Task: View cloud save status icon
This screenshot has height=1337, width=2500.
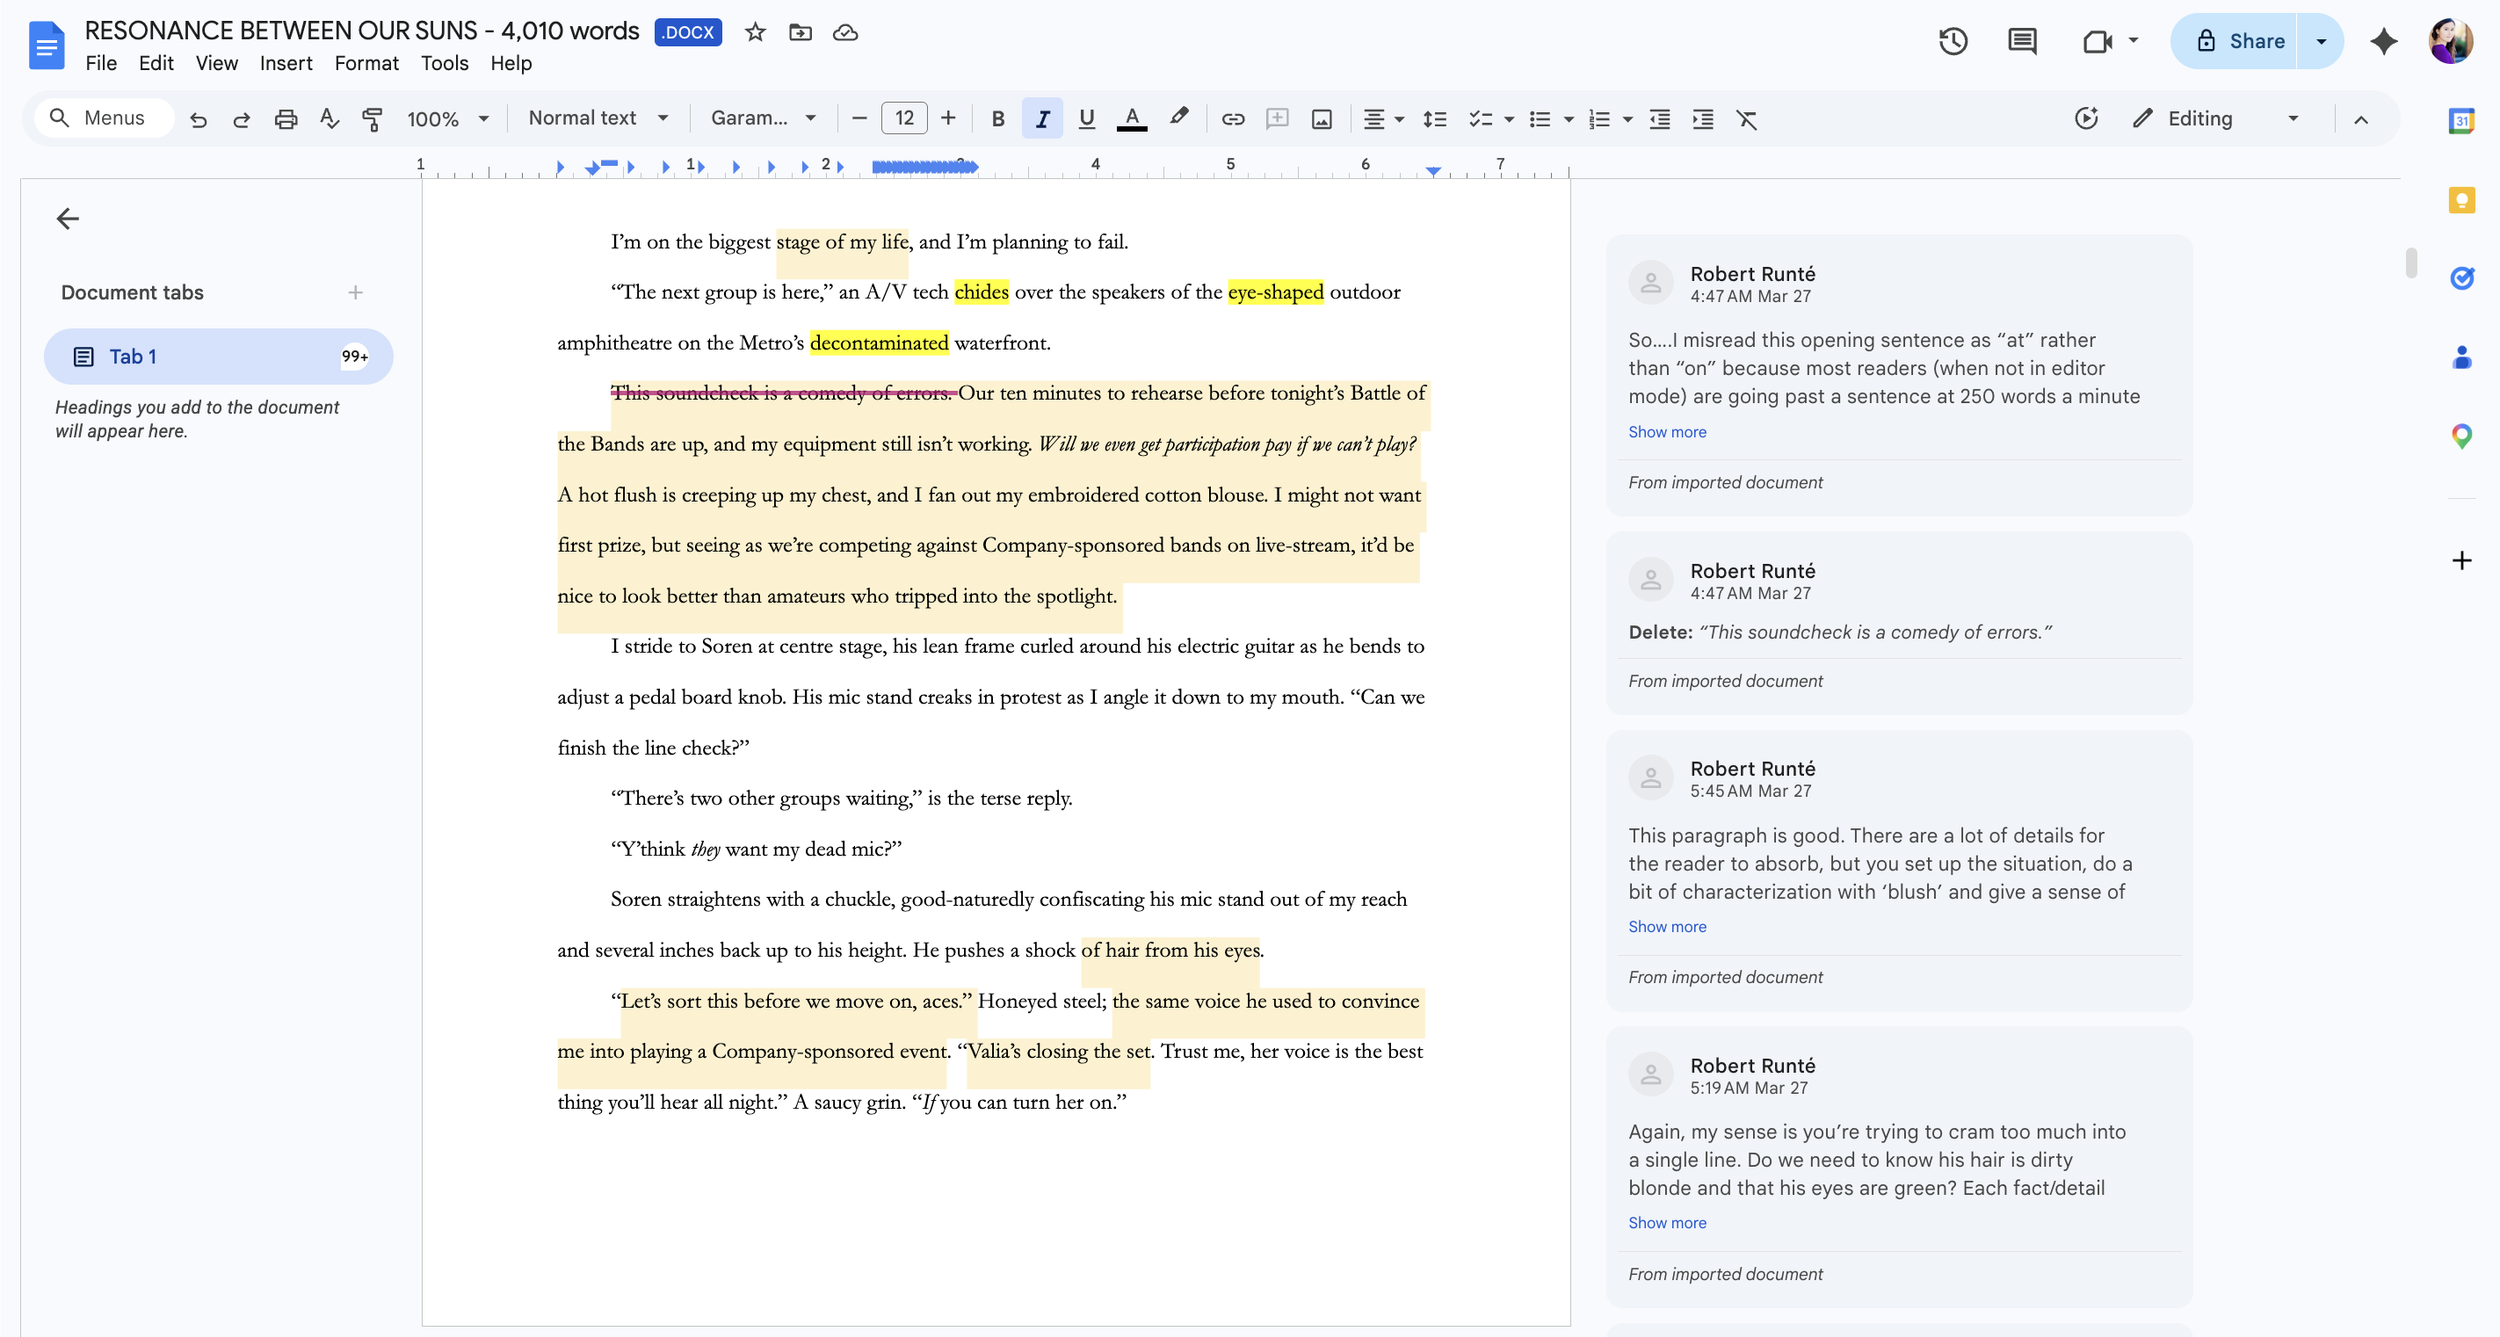Action: pyautogui.click(x=846, y=32)
